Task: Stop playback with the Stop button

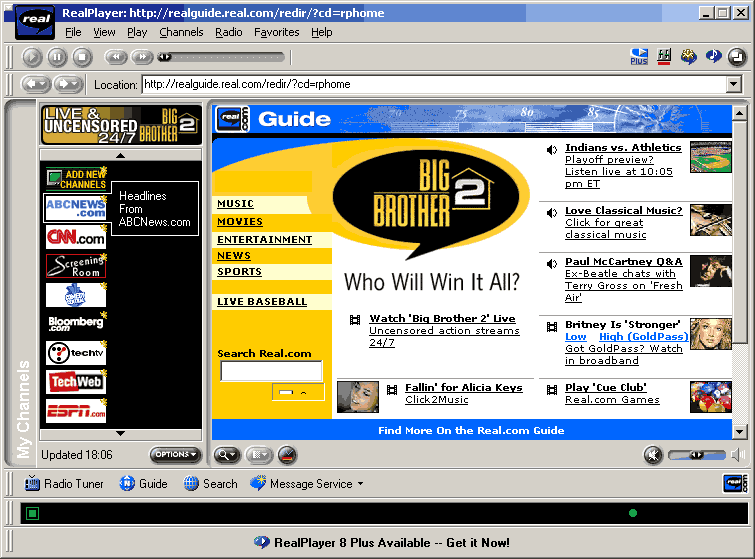Action: coord(82,57)
